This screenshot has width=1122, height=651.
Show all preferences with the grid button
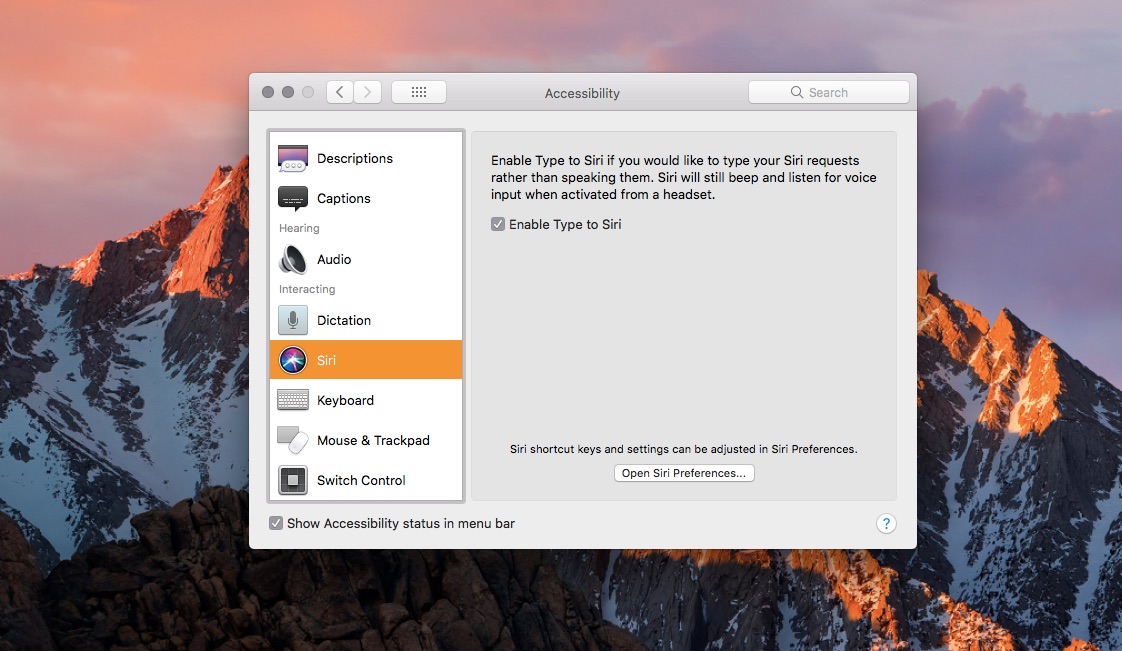tap(419, 92)
